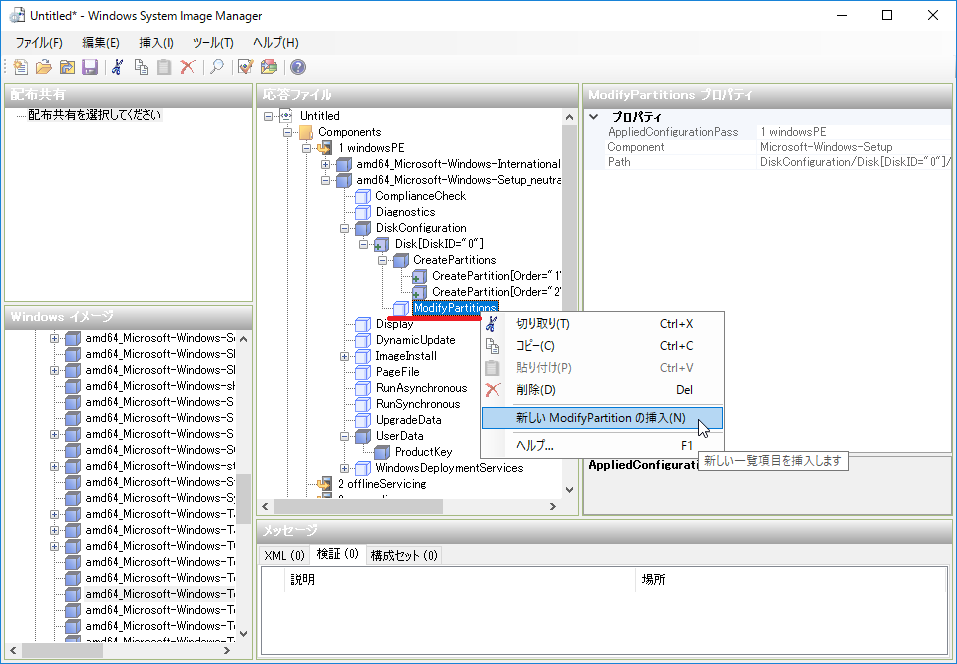Select the CreatePartition[Order="1"] tree node
This screenshot has height=664, width=957.
point(496,276)
